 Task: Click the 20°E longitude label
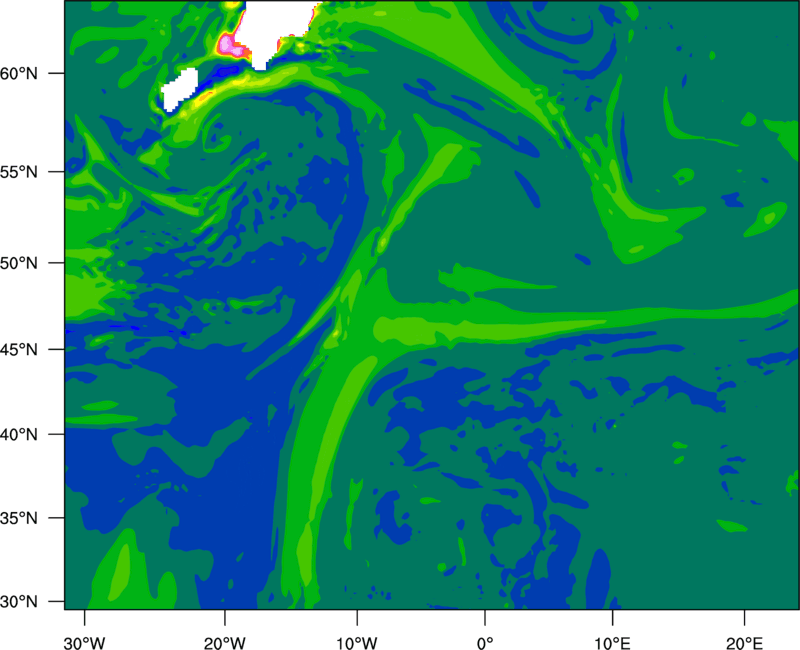coord(744,643)
